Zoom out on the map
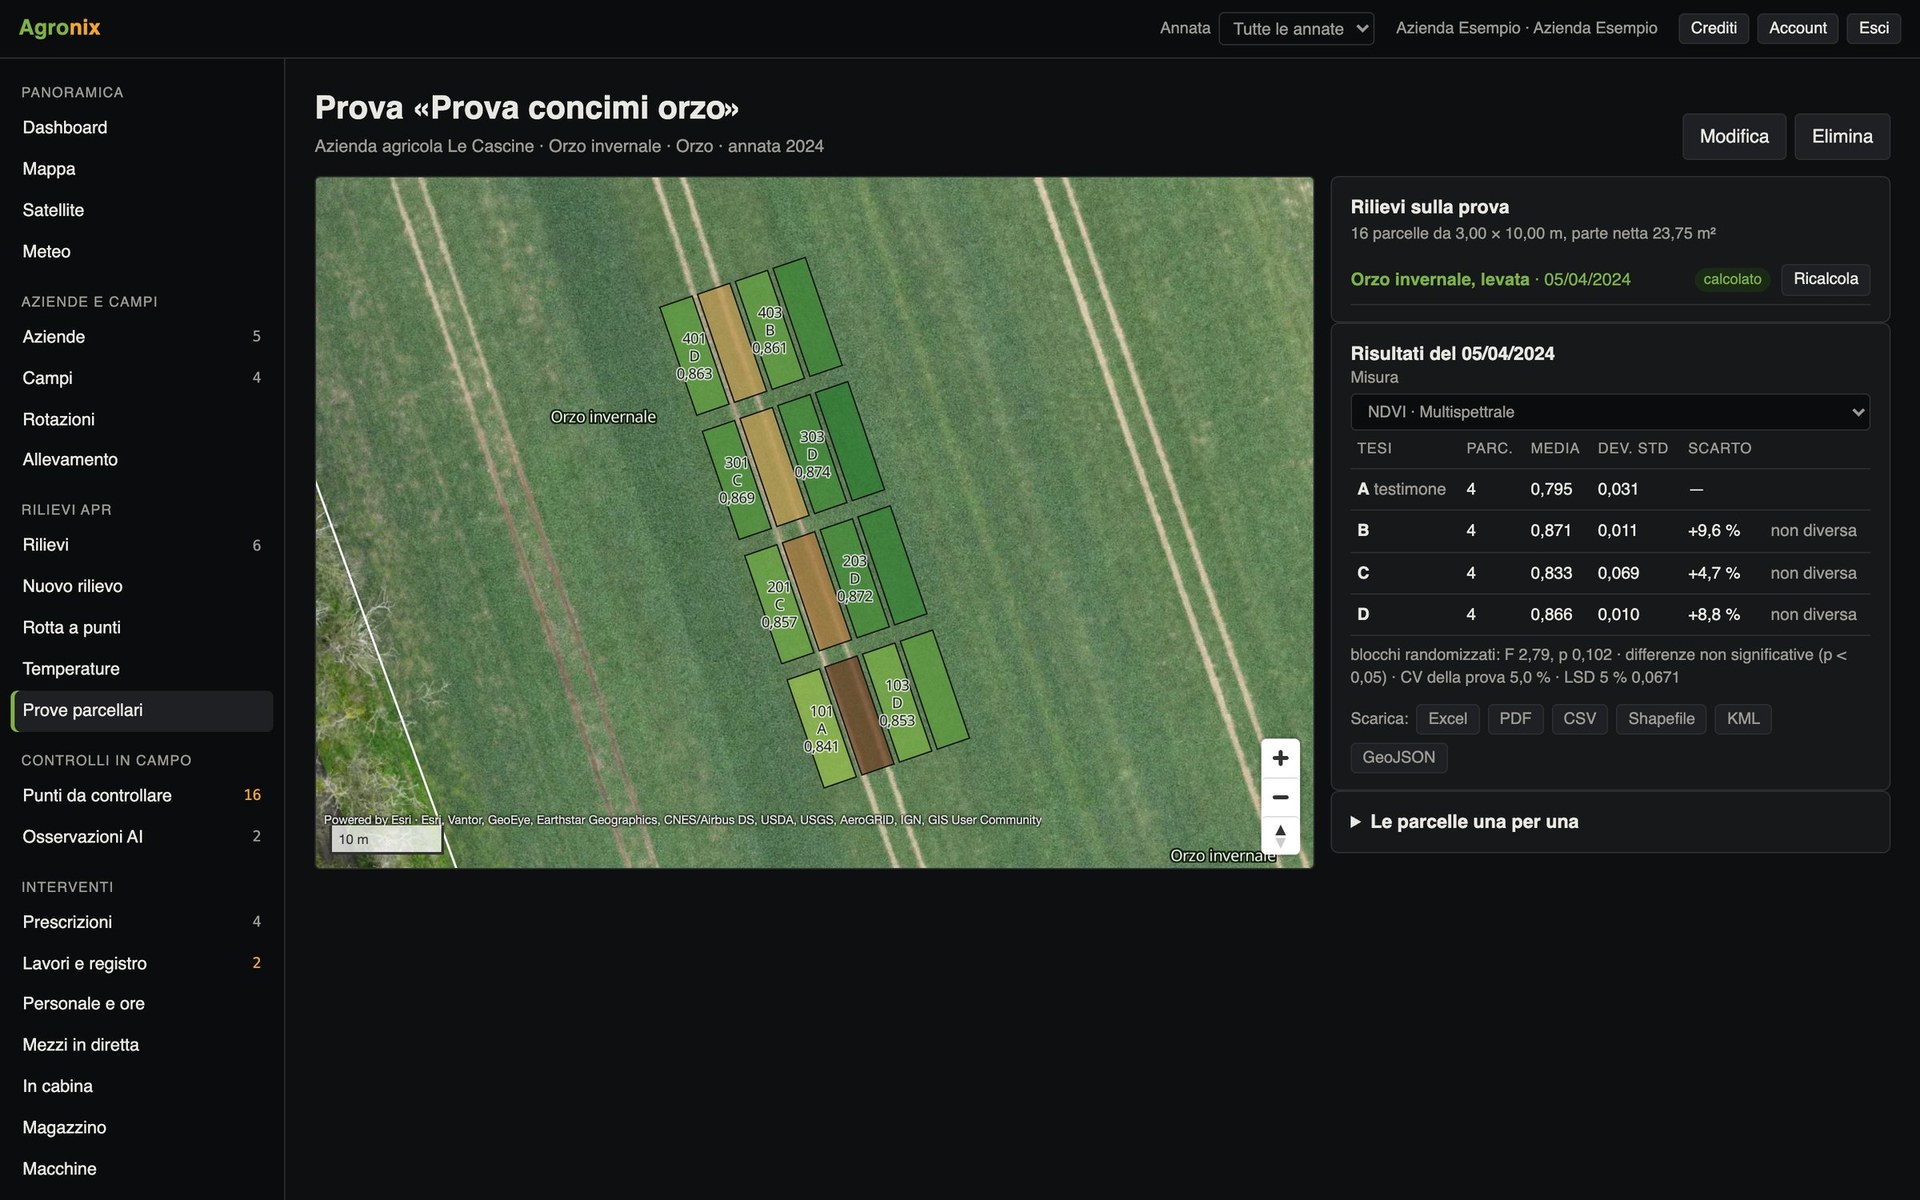Image resolution: width=1920 pixels, height=1200 pixels. click(x=1280, y=797)
